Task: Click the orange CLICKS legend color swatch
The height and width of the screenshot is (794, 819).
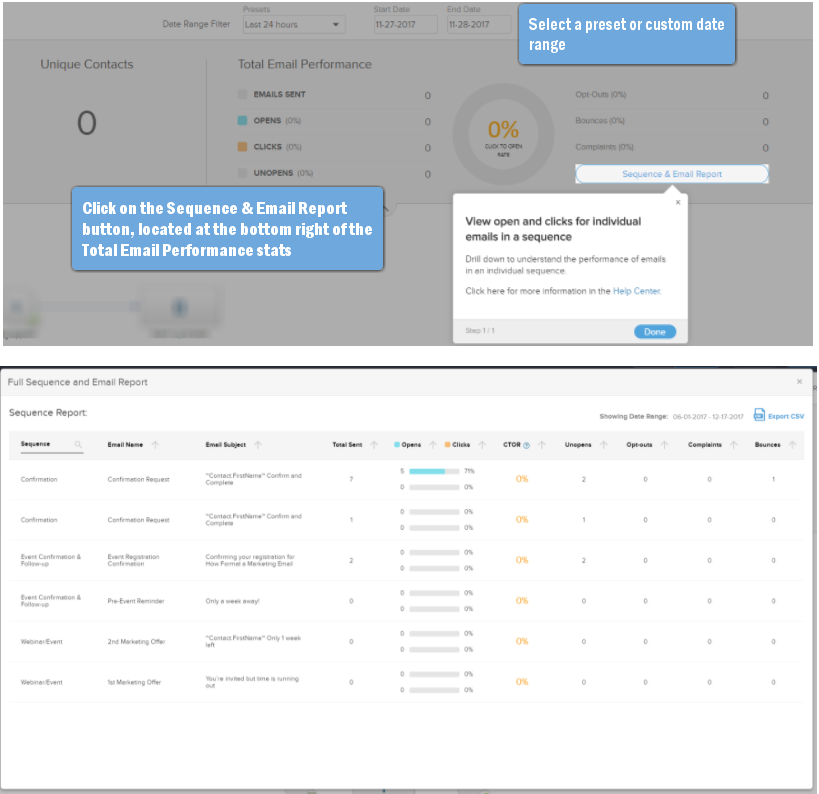Action: coord(242,147)
